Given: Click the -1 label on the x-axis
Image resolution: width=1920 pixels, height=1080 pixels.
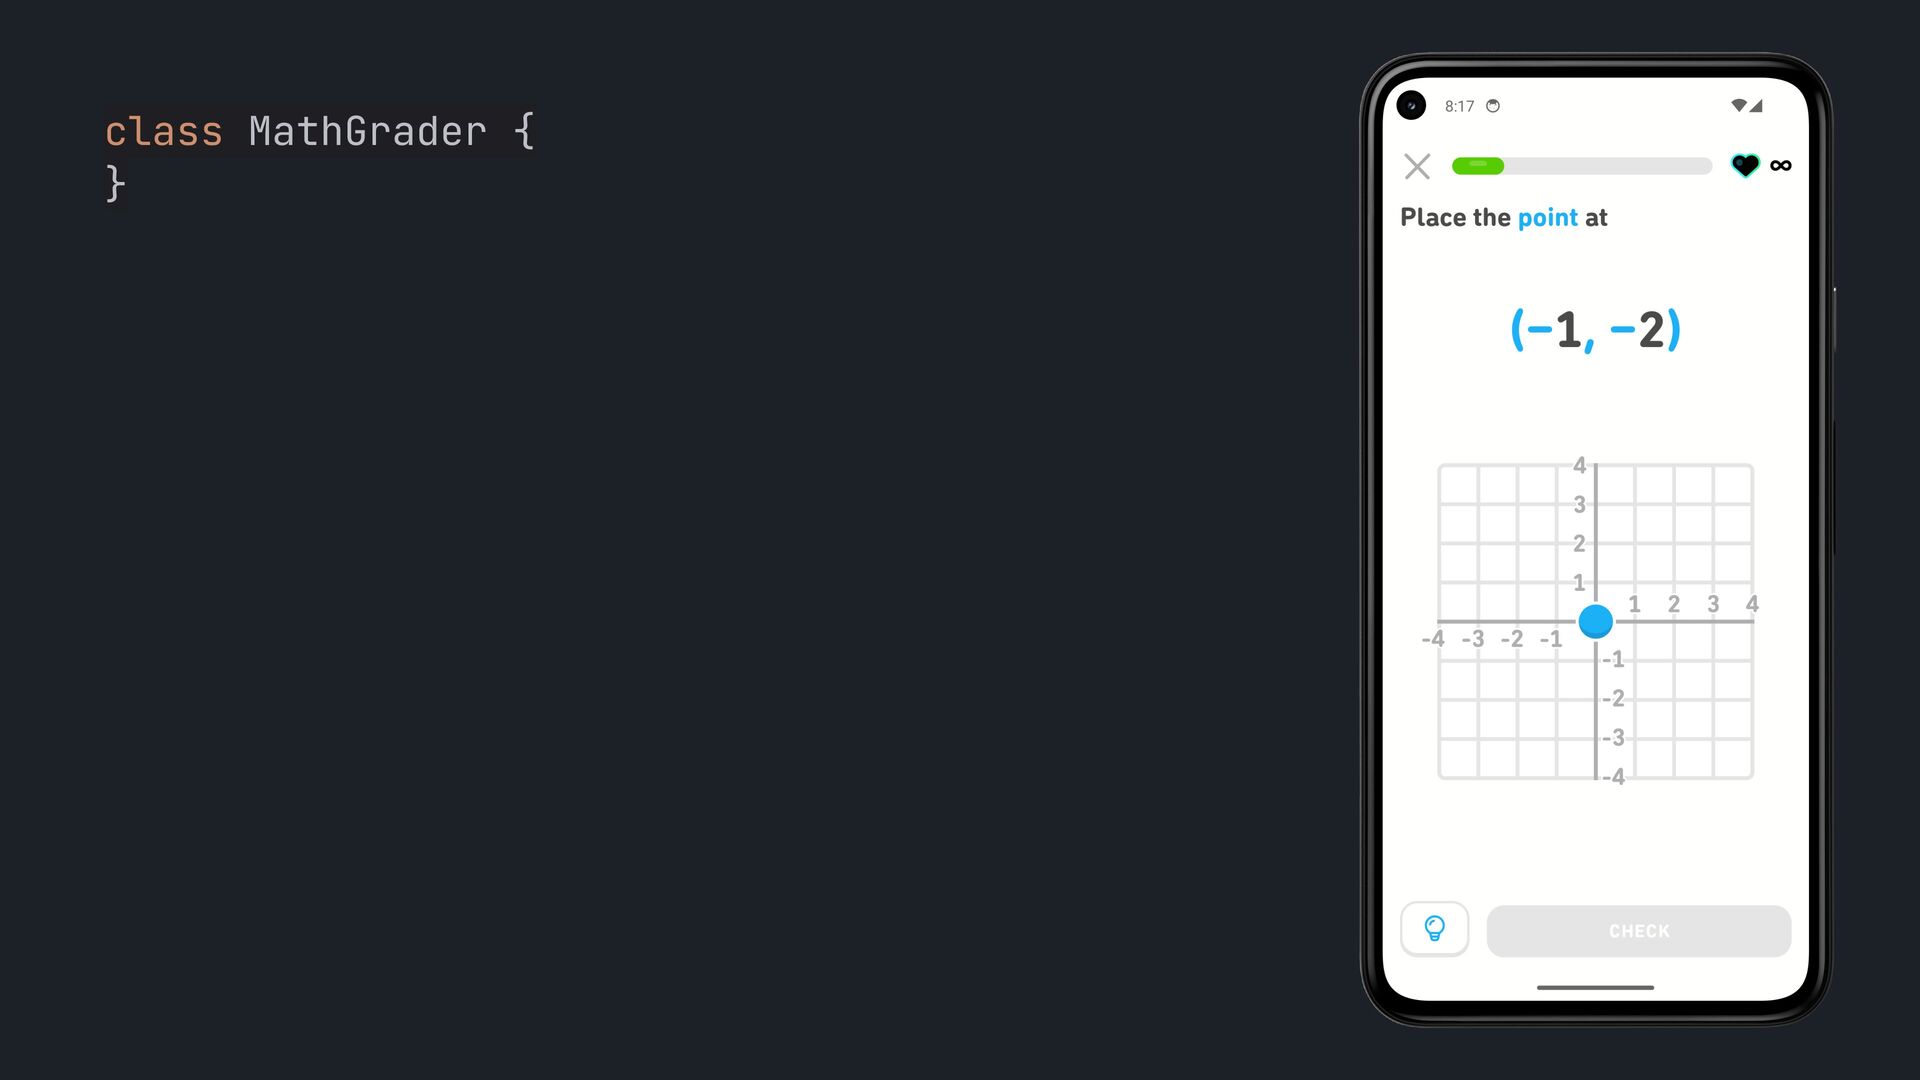Looking at the screenshot, I should click(1550, 639).
